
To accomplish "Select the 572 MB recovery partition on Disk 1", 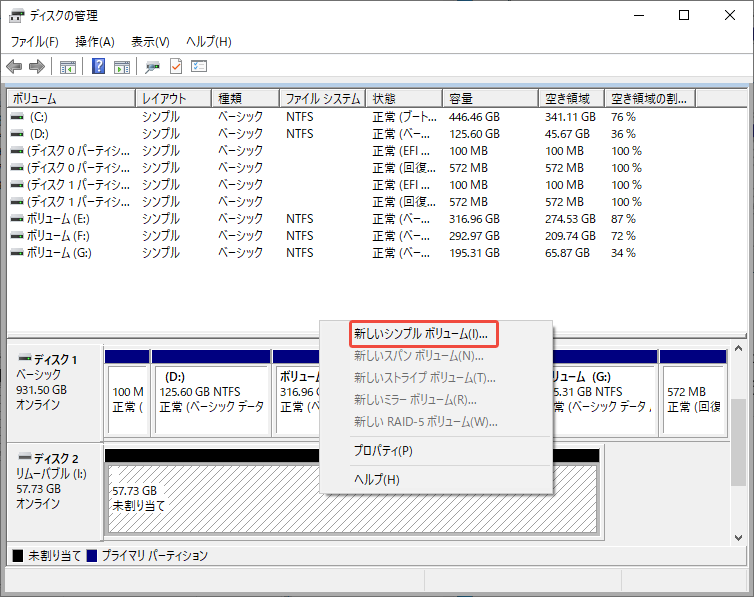I will click(693, 399).
